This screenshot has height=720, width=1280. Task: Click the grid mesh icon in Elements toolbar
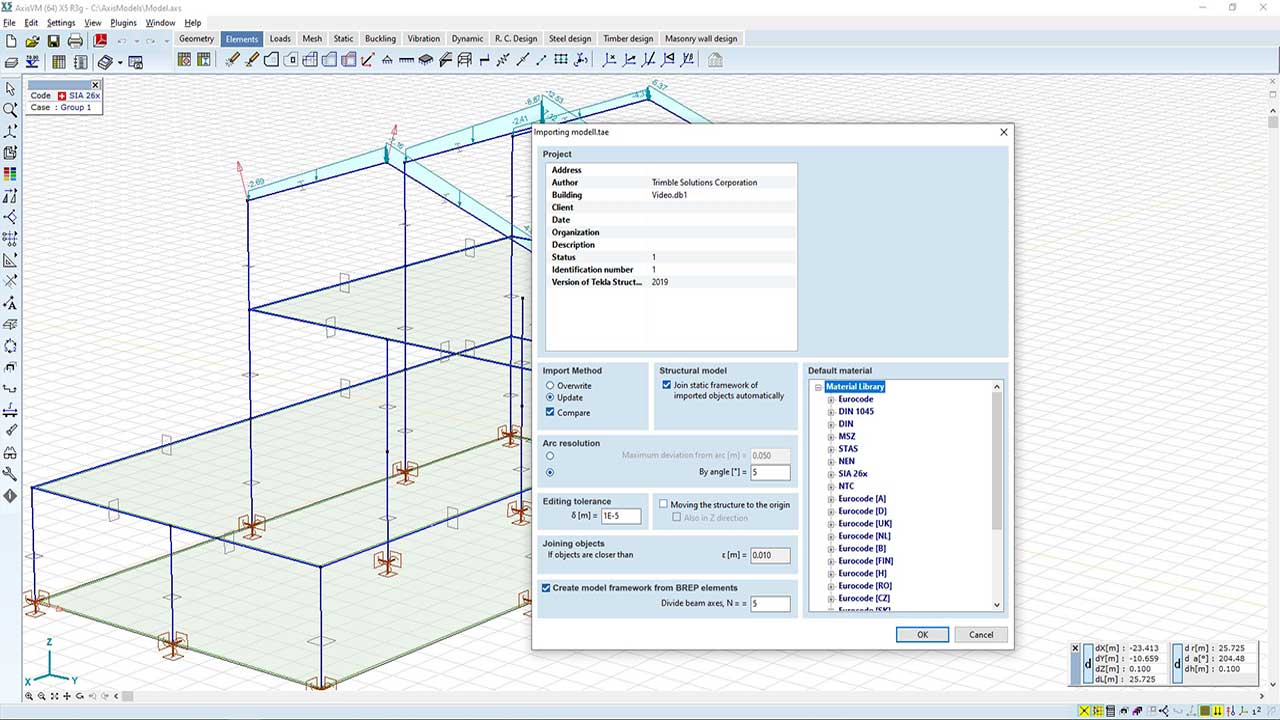tap(561, 60)
